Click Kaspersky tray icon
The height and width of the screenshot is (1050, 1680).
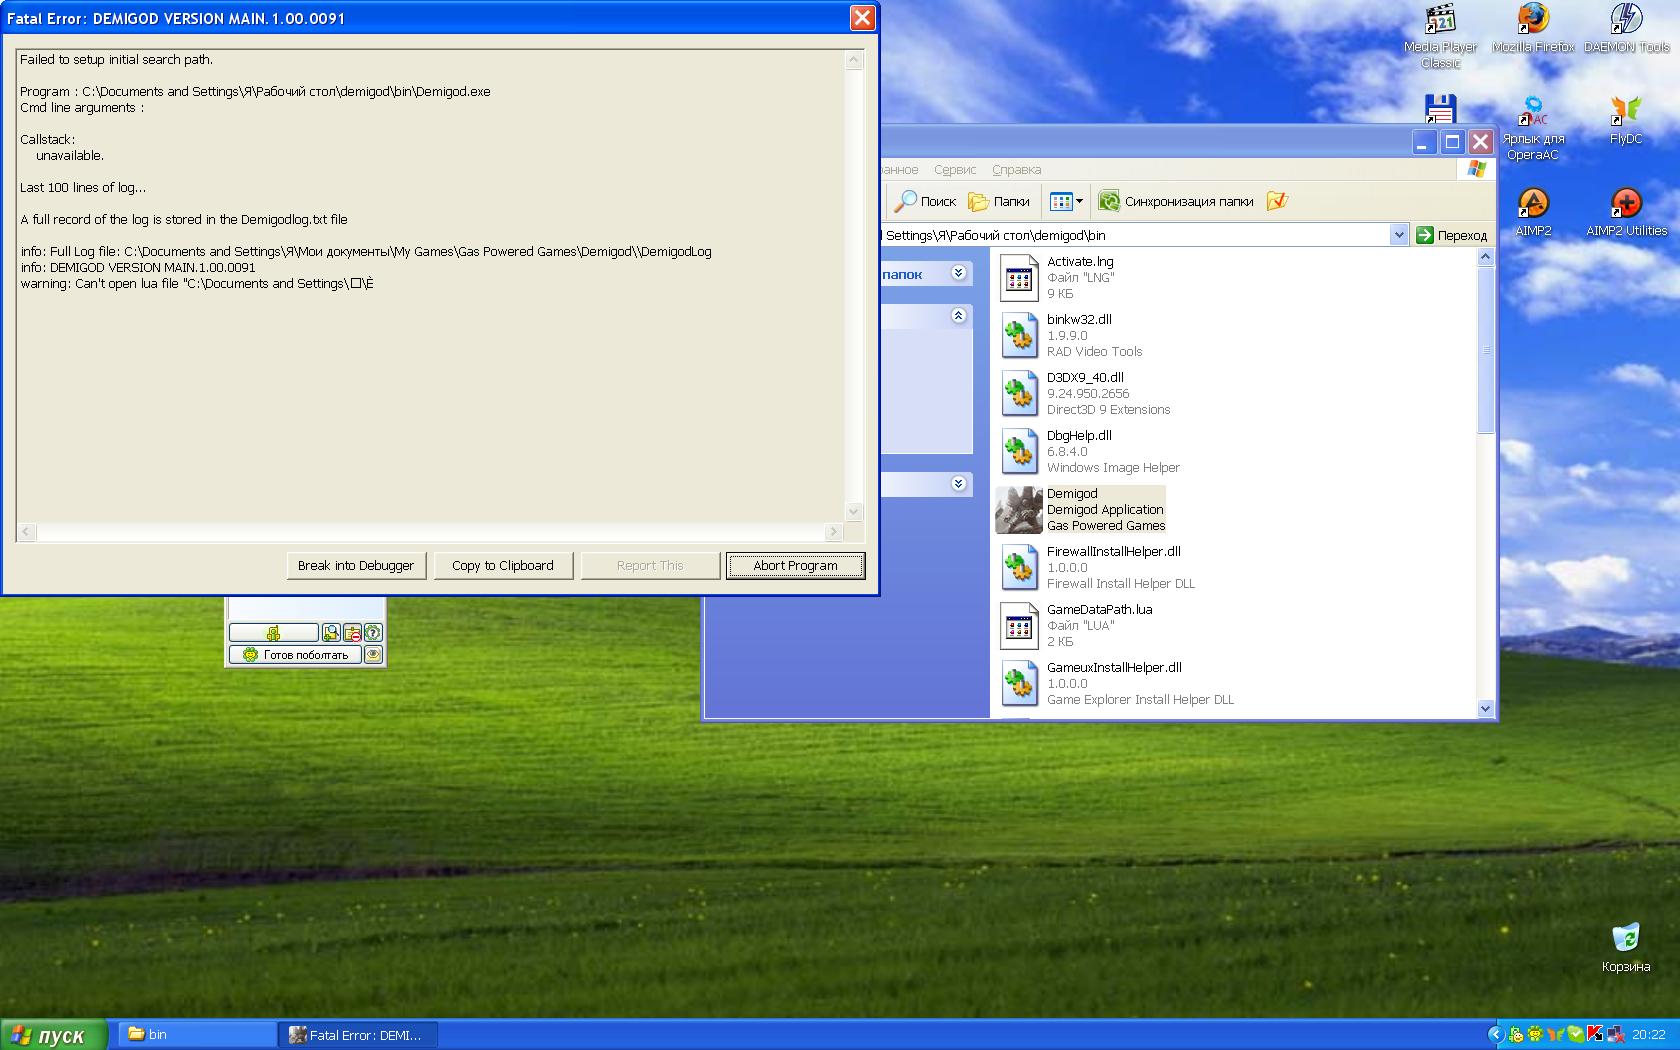point(1595,1035)
